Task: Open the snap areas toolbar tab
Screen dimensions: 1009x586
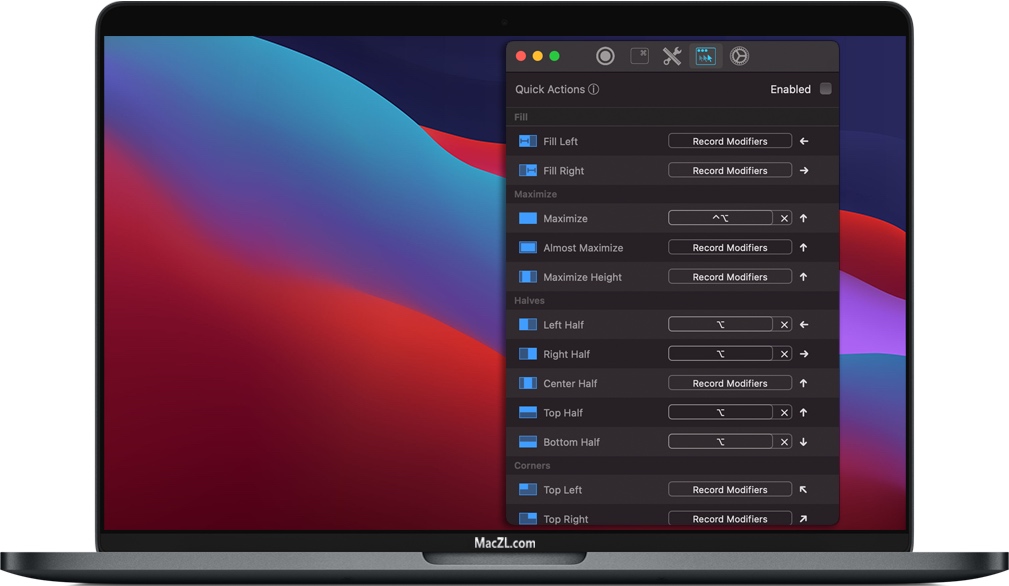Action: pyautogui.click(x=639, y=56)
